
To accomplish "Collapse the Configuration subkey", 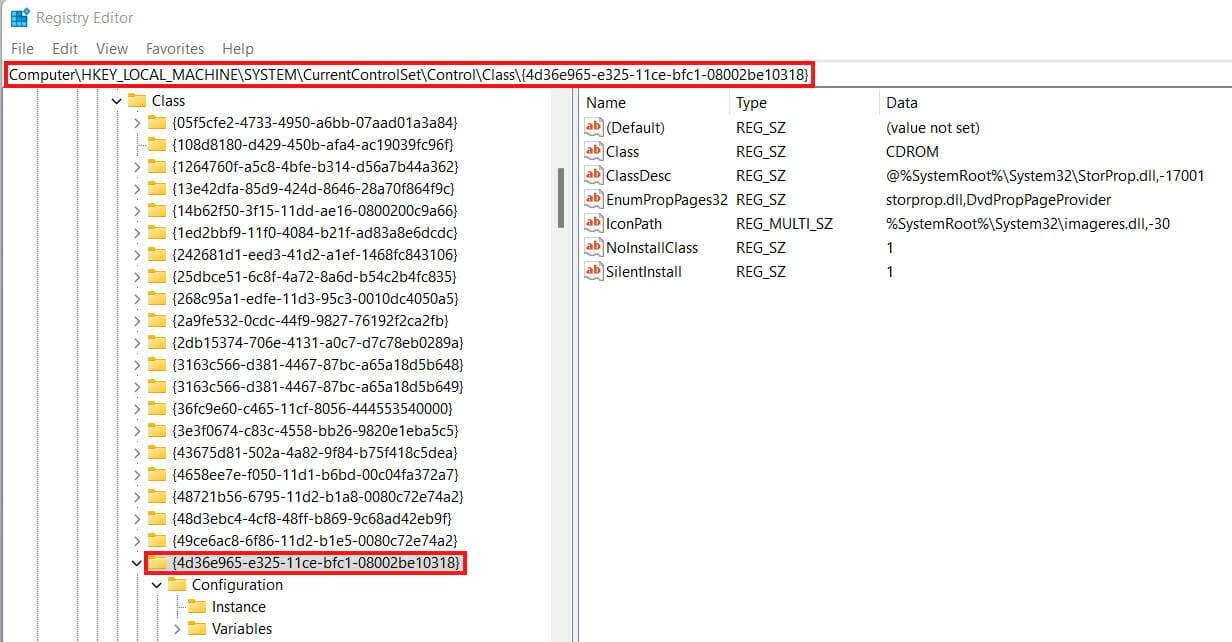I will pos(157,585).
